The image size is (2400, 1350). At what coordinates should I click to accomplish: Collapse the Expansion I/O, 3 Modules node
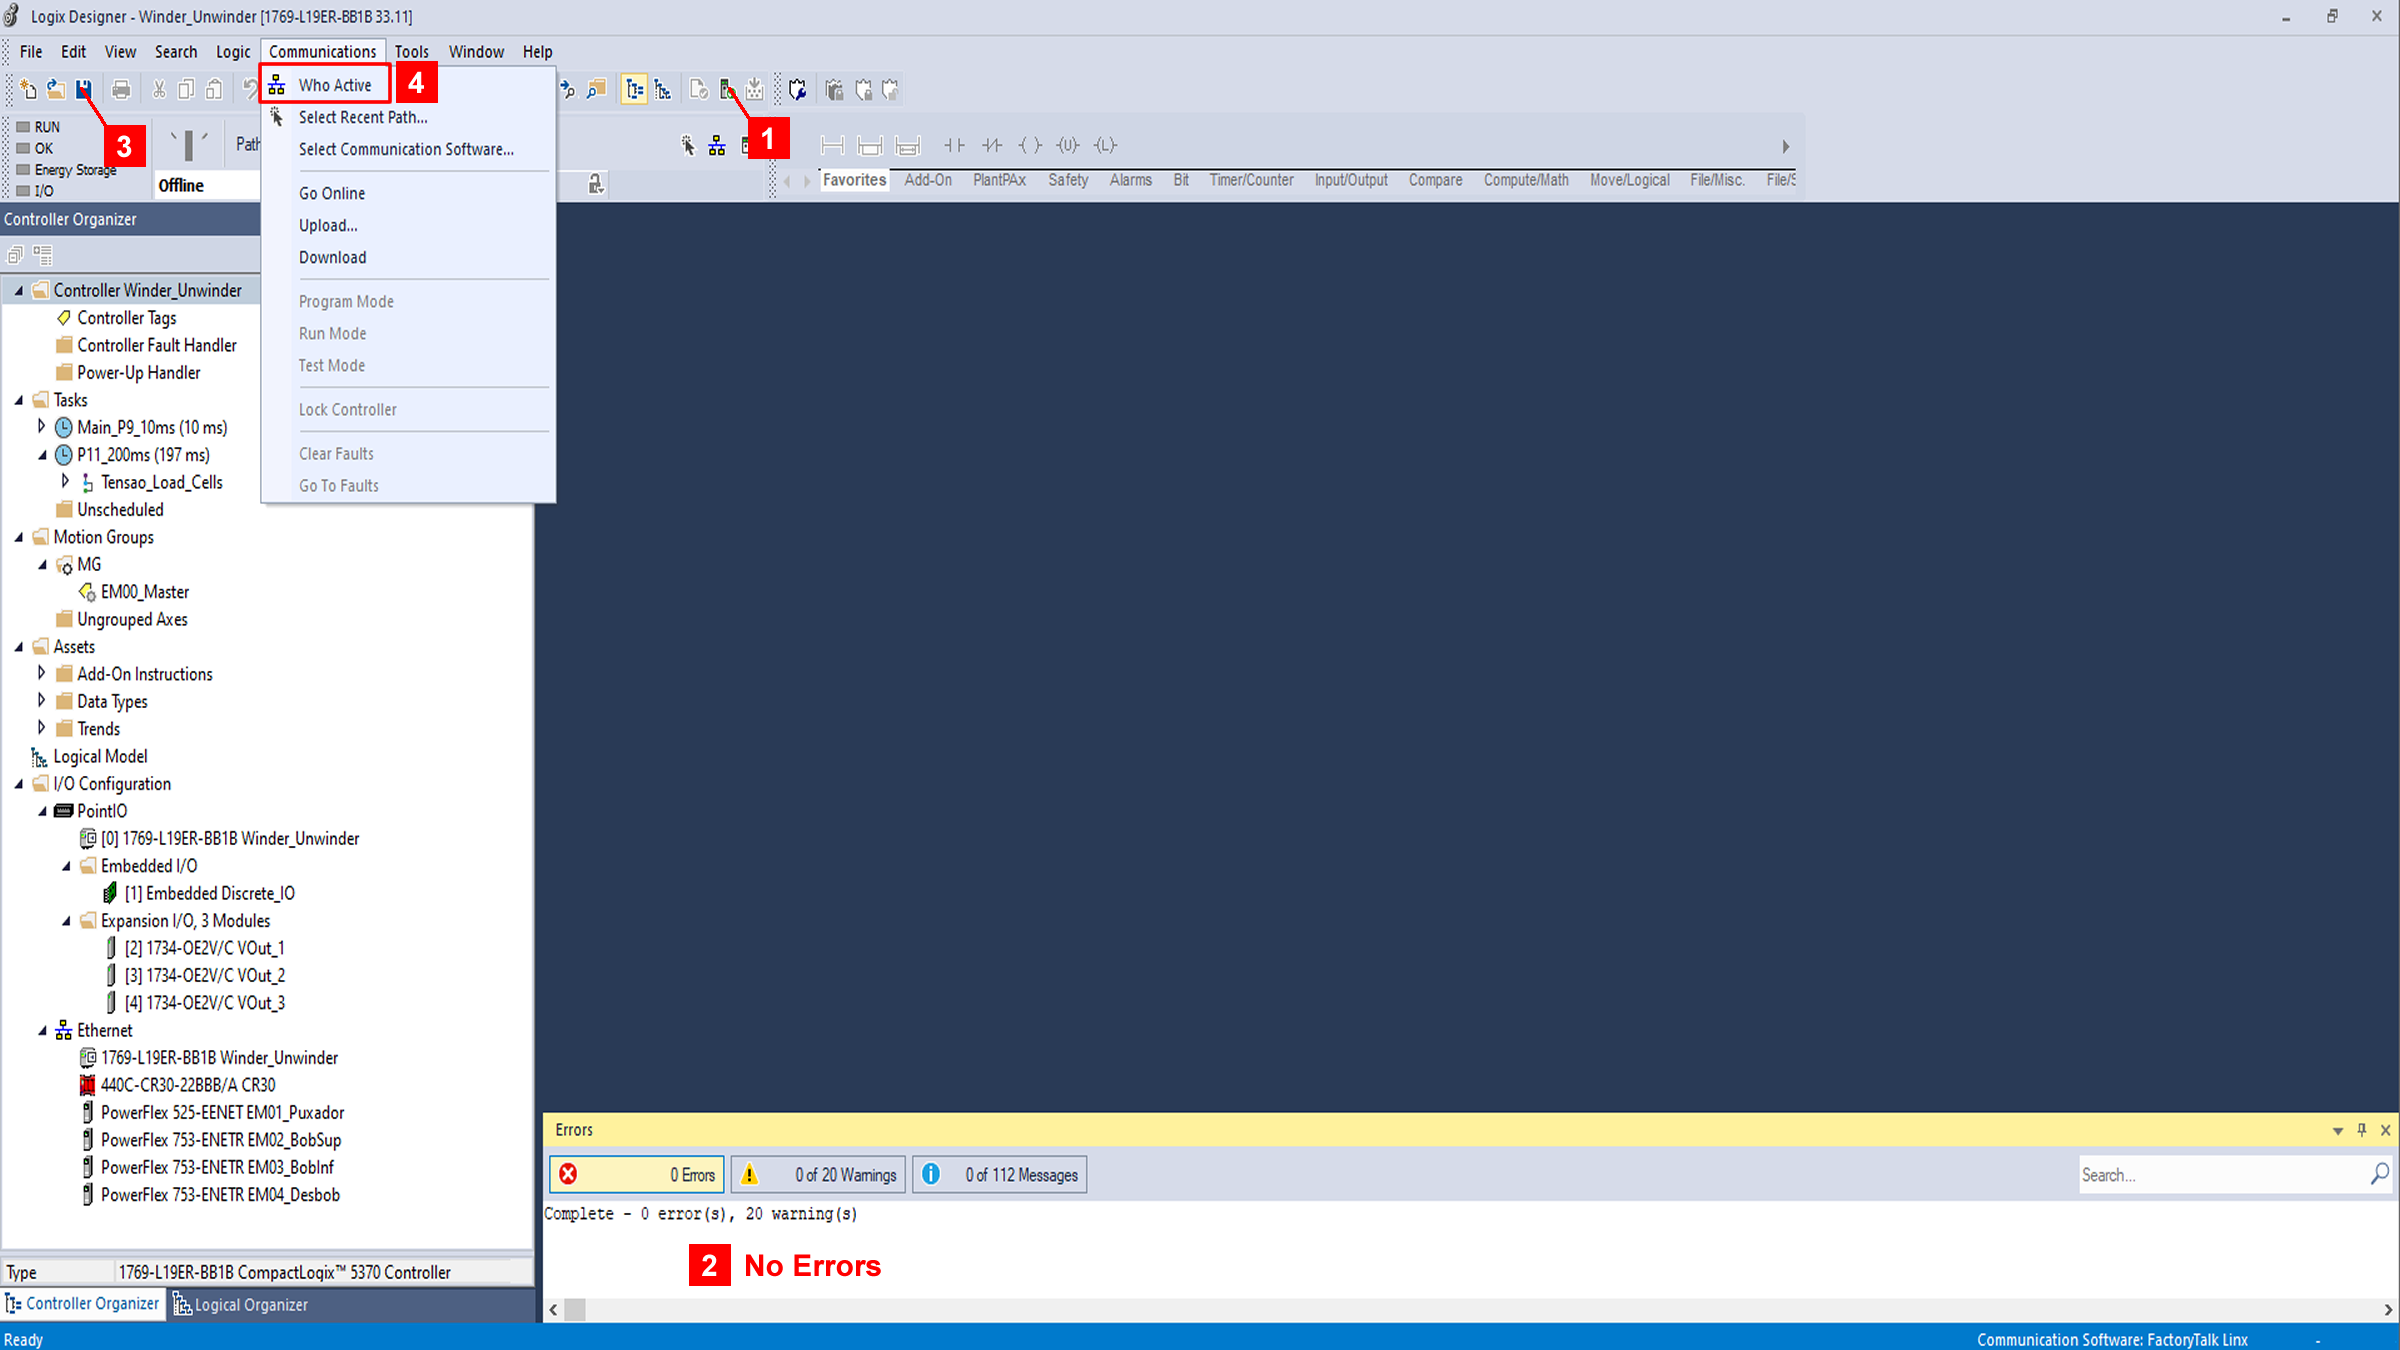click(66, 921)
